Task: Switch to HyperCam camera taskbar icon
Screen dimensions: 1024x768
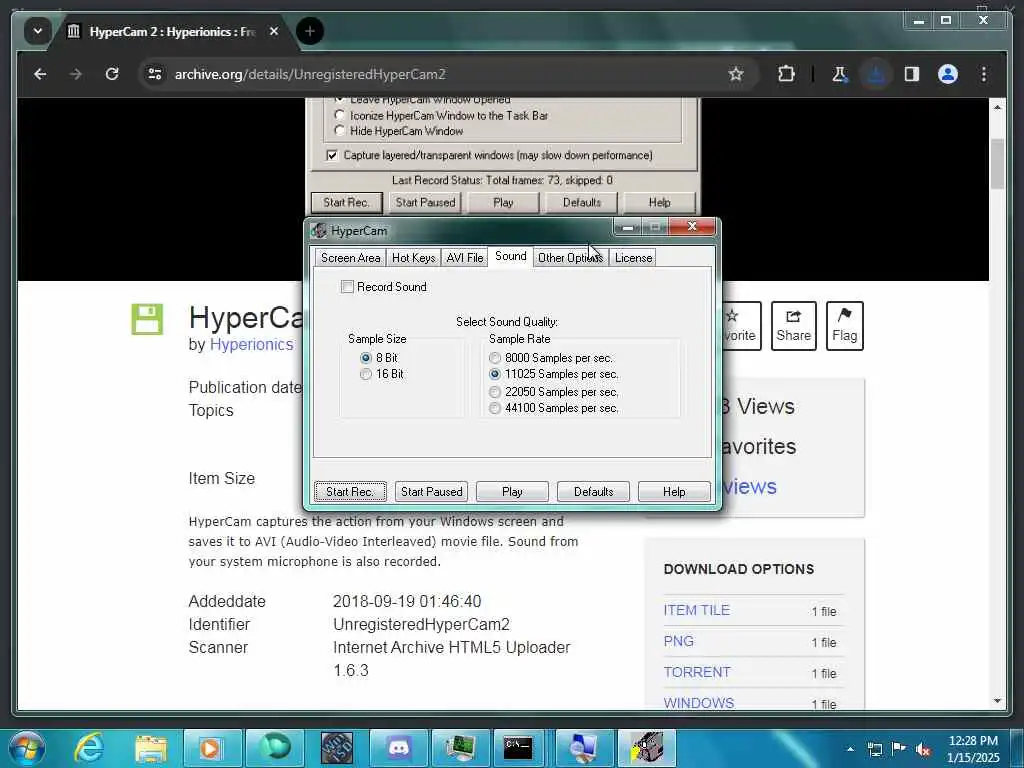Action: [x=647, y=748]
